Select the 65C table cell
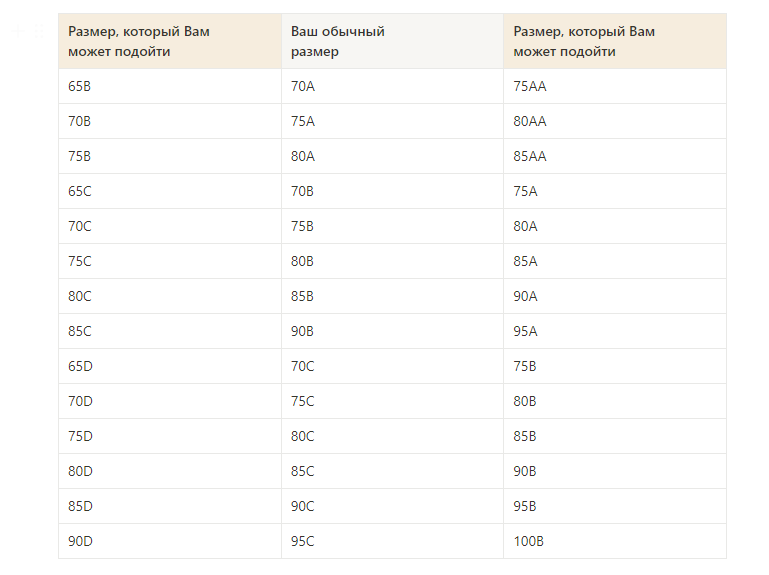 (170, 191)
